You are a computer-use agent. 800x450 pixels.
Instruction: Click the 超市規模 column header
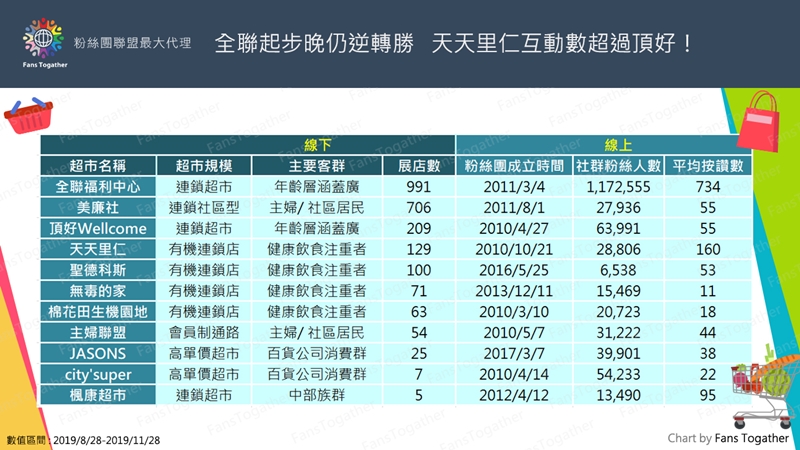[204, 166]
